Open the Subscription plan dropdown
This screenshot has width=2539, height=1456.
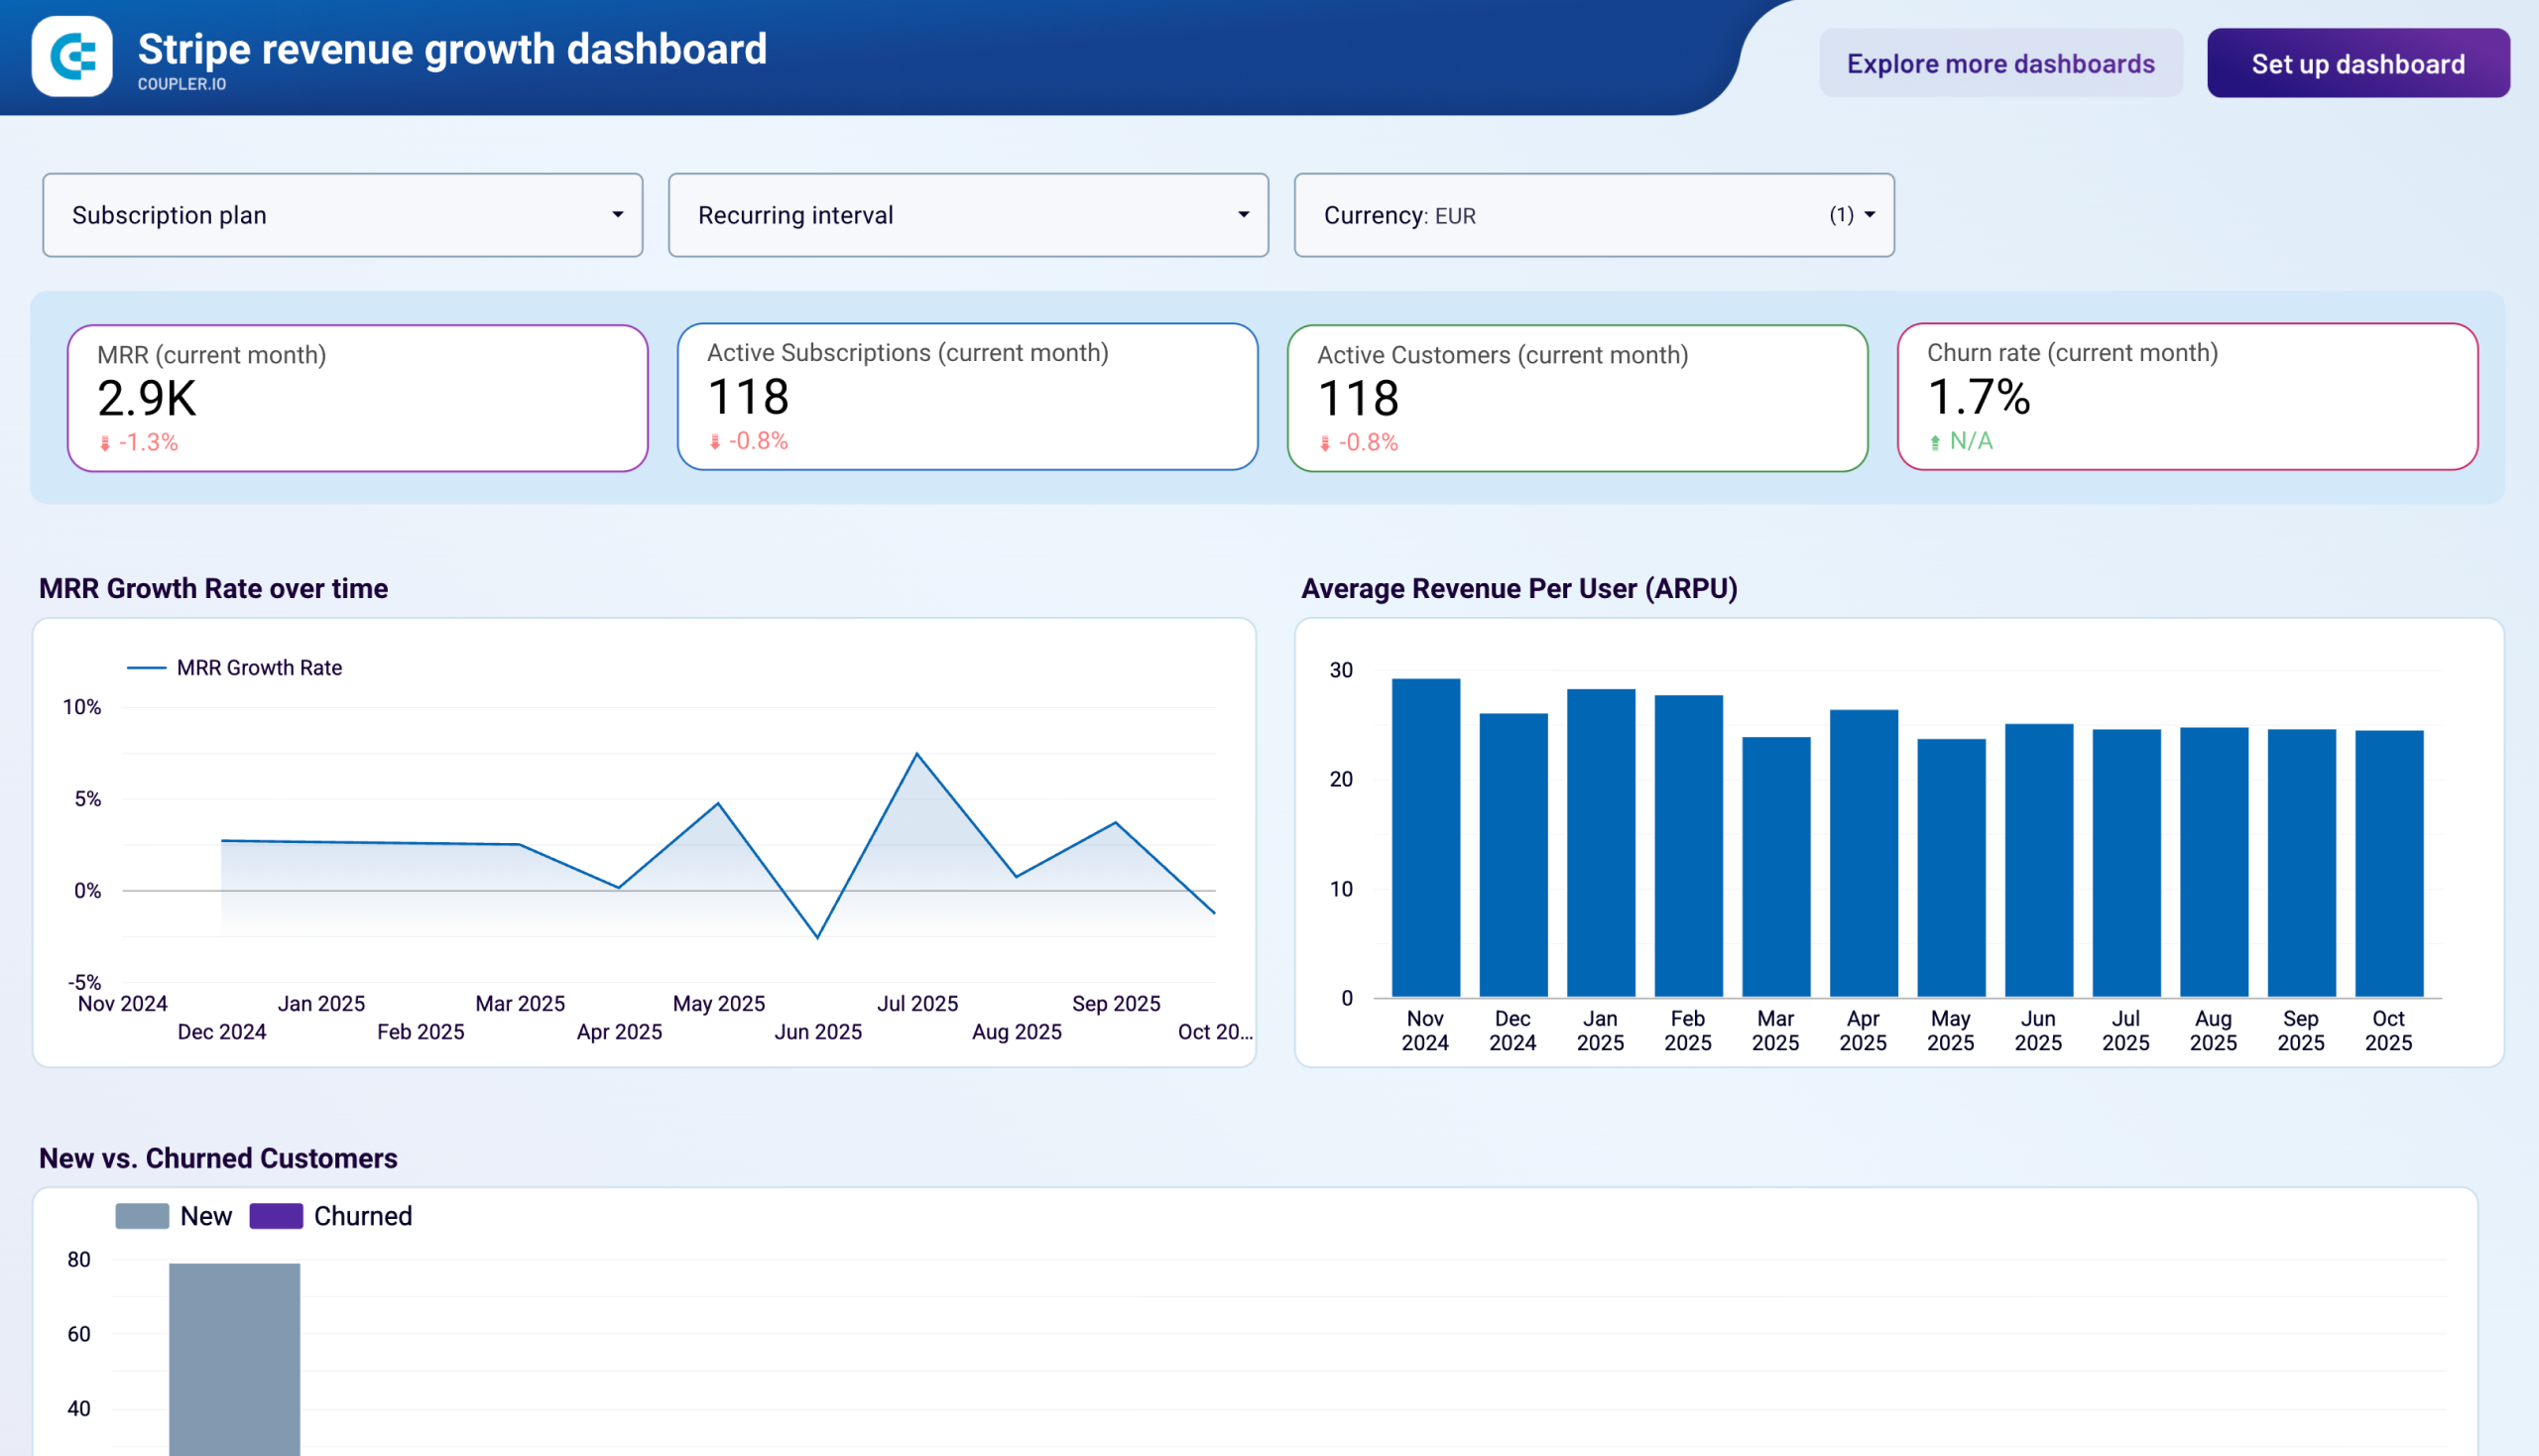(342, 215)
